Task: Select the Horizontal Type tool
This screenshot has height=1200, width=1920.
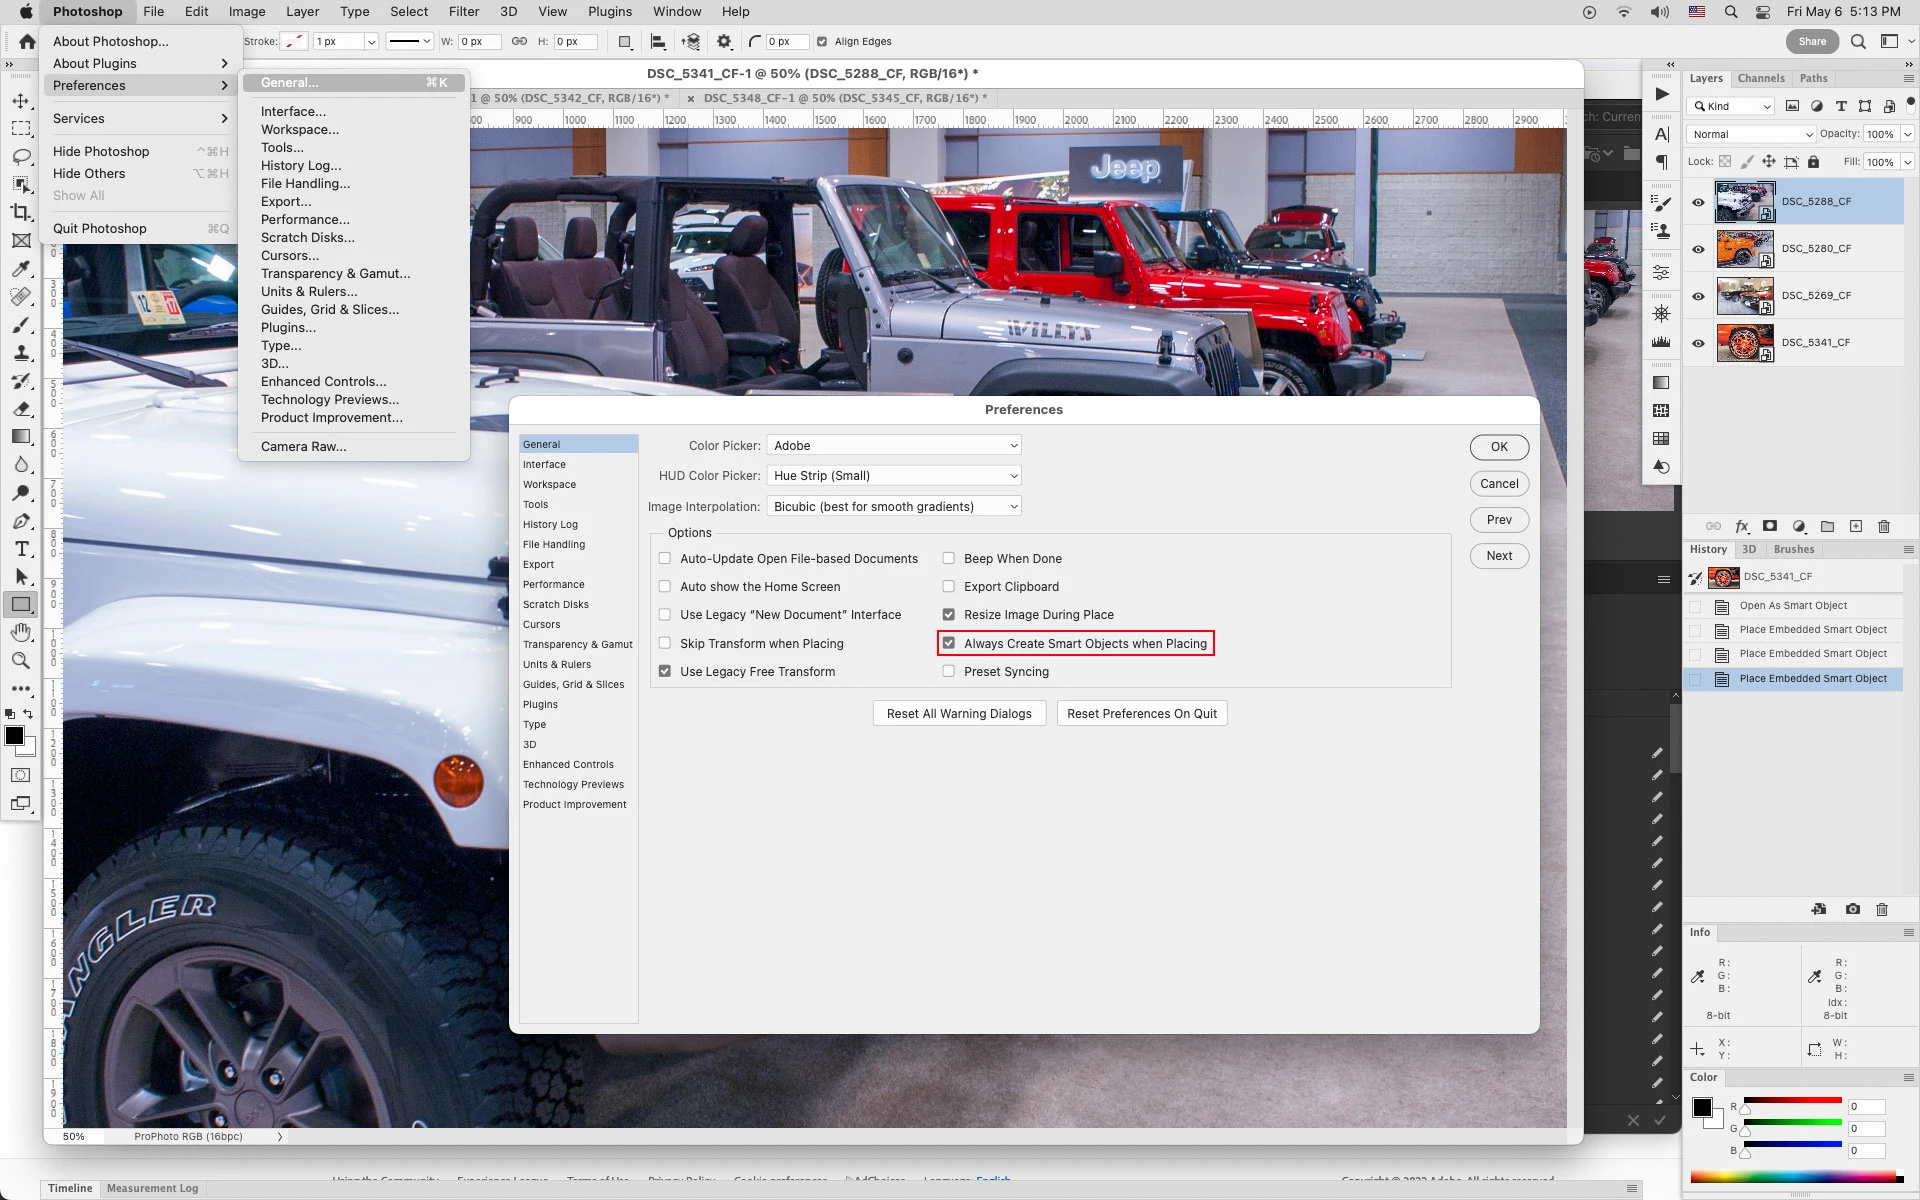Action: [21, 549]
